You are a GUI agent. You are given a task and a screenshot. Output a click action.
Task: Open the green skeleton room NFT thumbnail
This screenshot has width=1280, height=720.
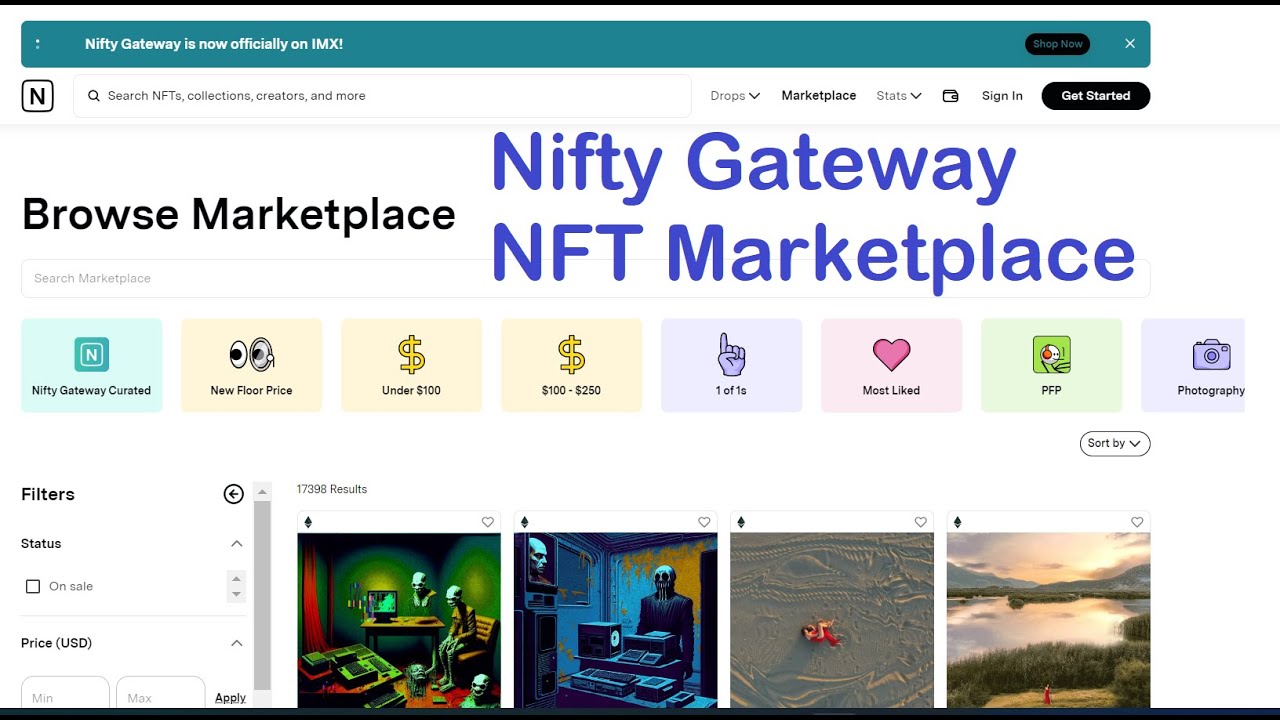click(399, 620)
